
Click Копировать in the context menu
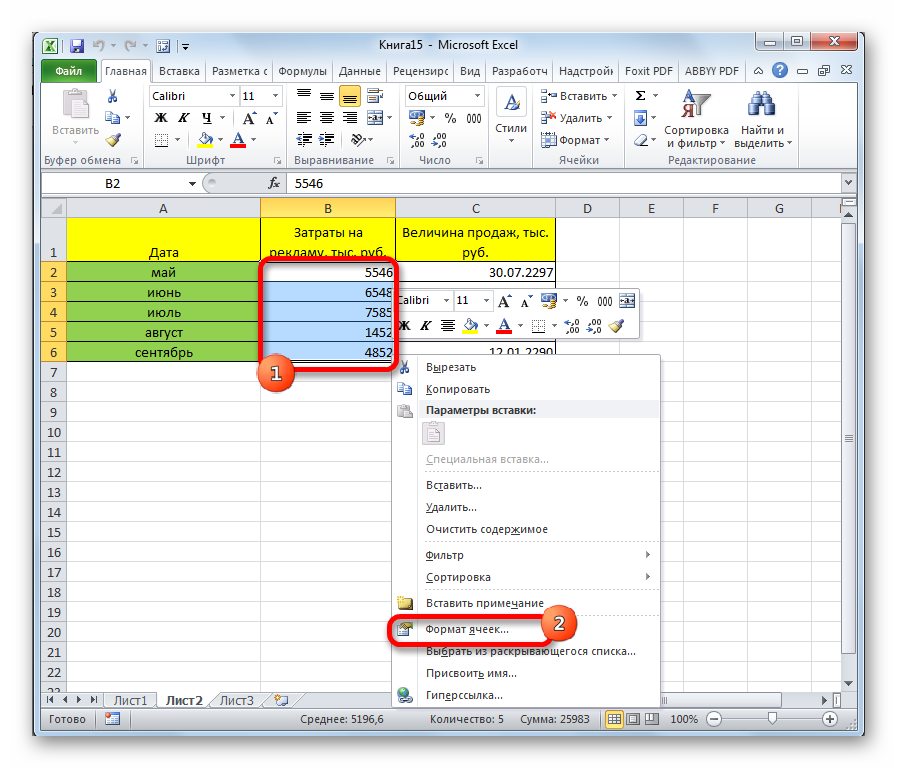[x=458, y=389]
